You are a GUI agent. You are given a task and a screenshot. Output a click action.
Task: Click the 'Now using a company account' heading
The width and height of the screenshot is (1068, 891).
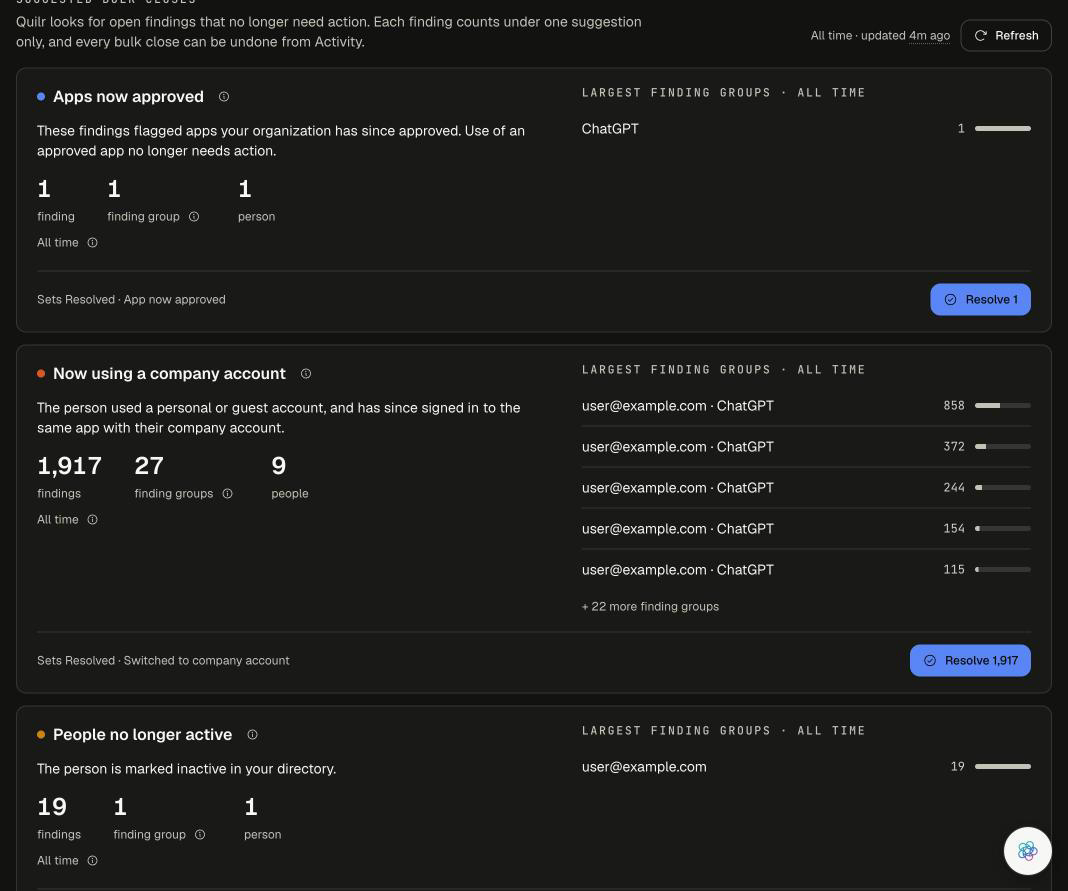169,374
